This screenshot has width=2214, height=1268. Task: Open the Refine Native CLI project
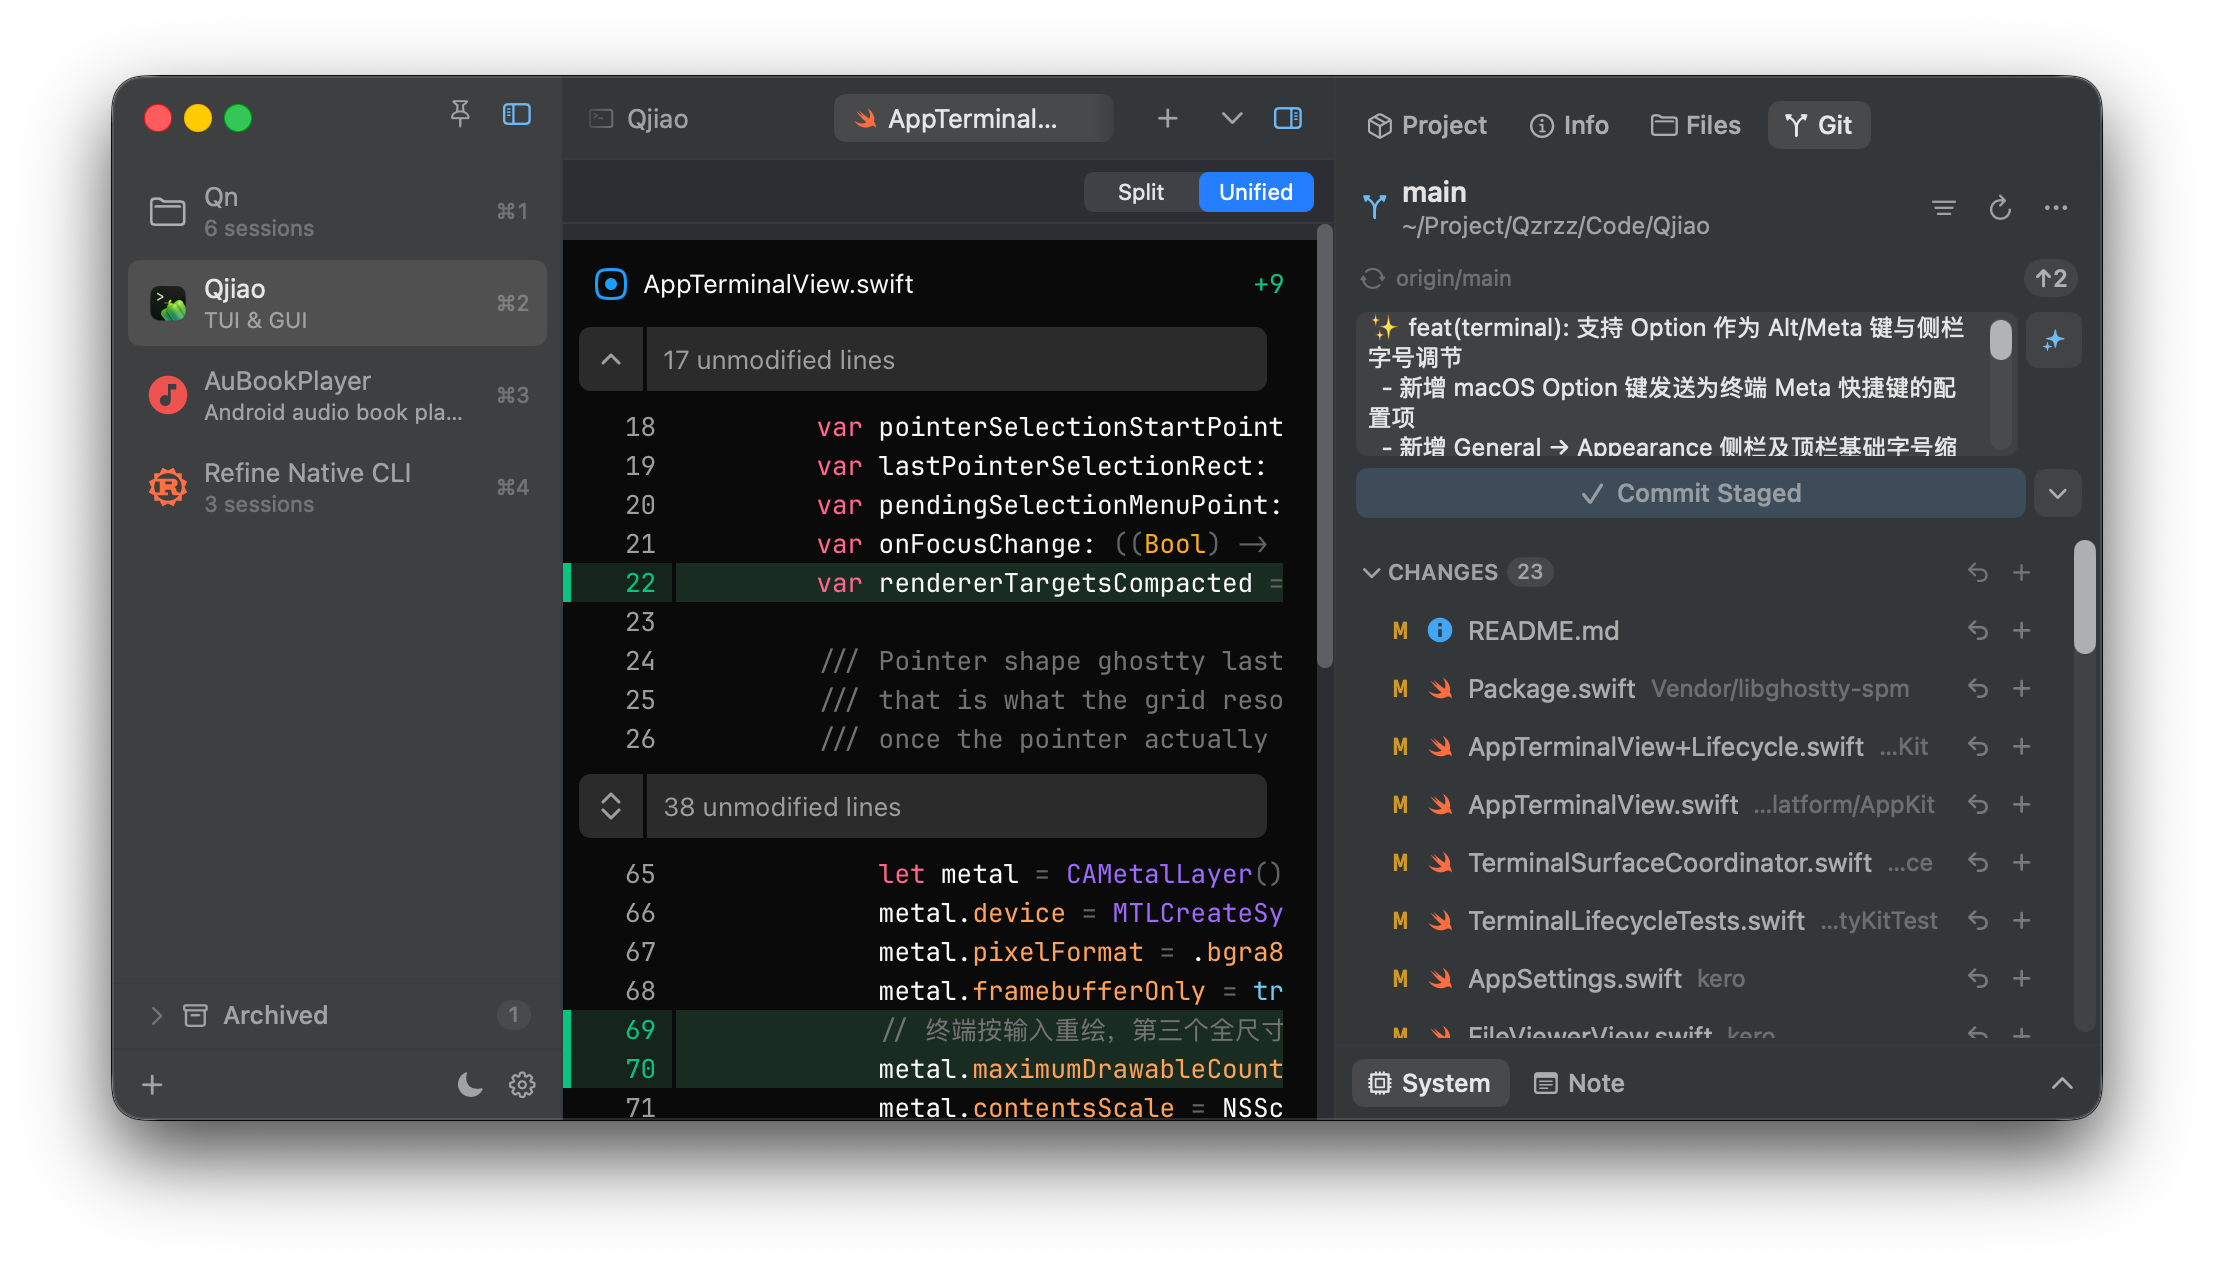click(x=338, y=488)
